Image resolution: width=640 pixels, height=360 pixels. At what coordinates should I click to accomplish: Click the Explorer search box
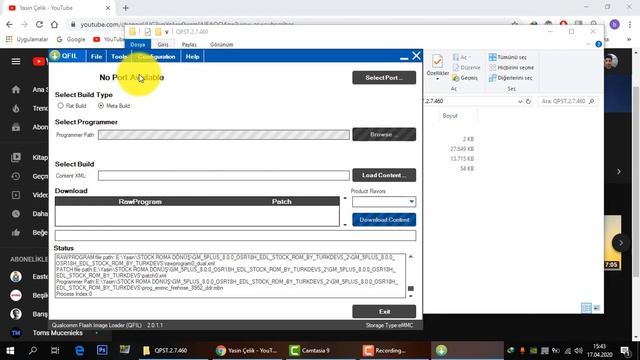[567, 101]
